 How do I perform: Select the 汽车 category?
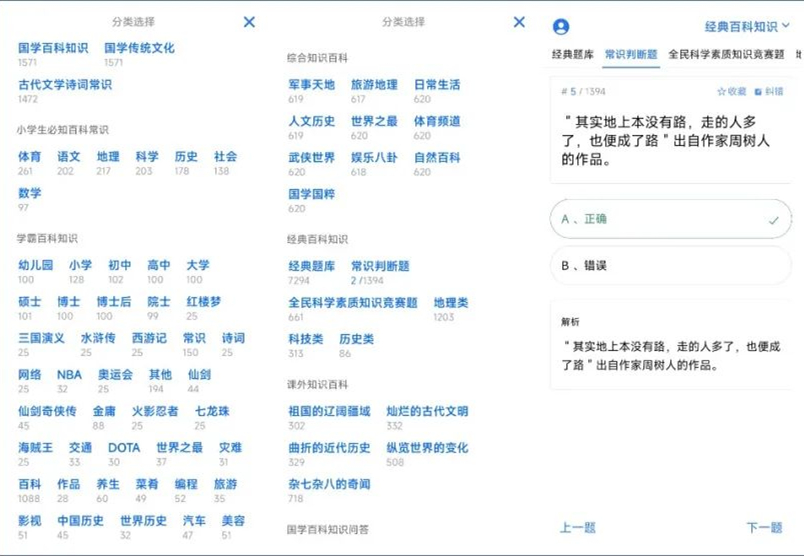[x=194, y=521]
